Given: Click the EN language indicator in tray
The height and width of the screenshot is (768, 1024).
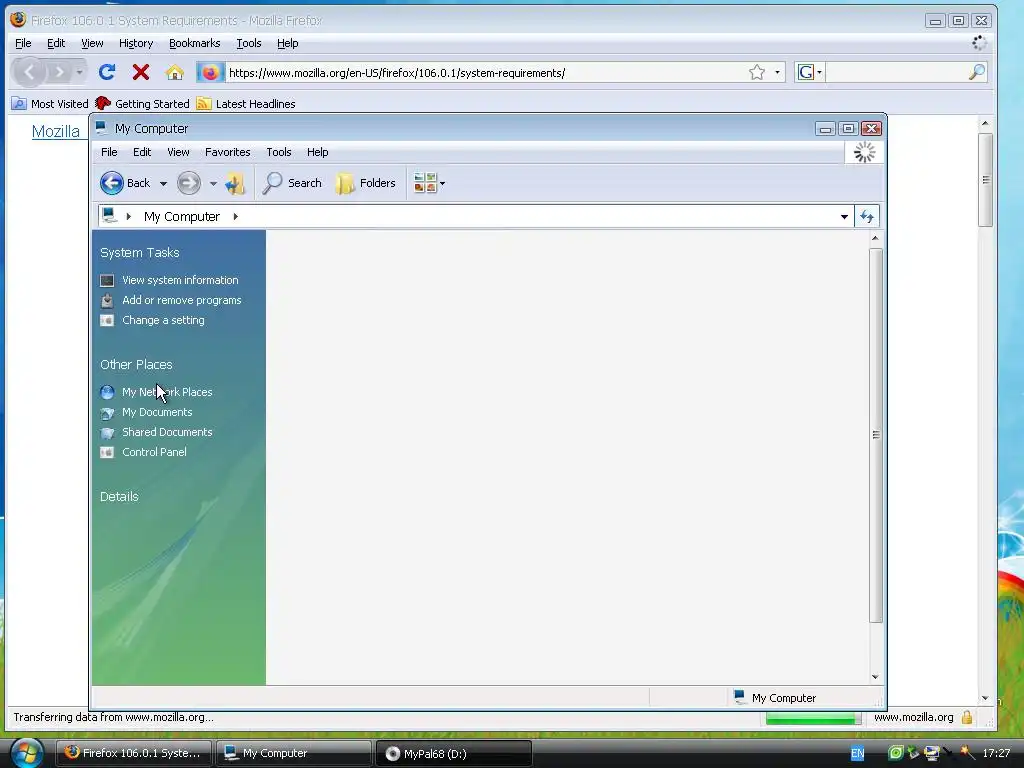Looking at the screenshot, I should pyautogui.click(x=857, y=754).
